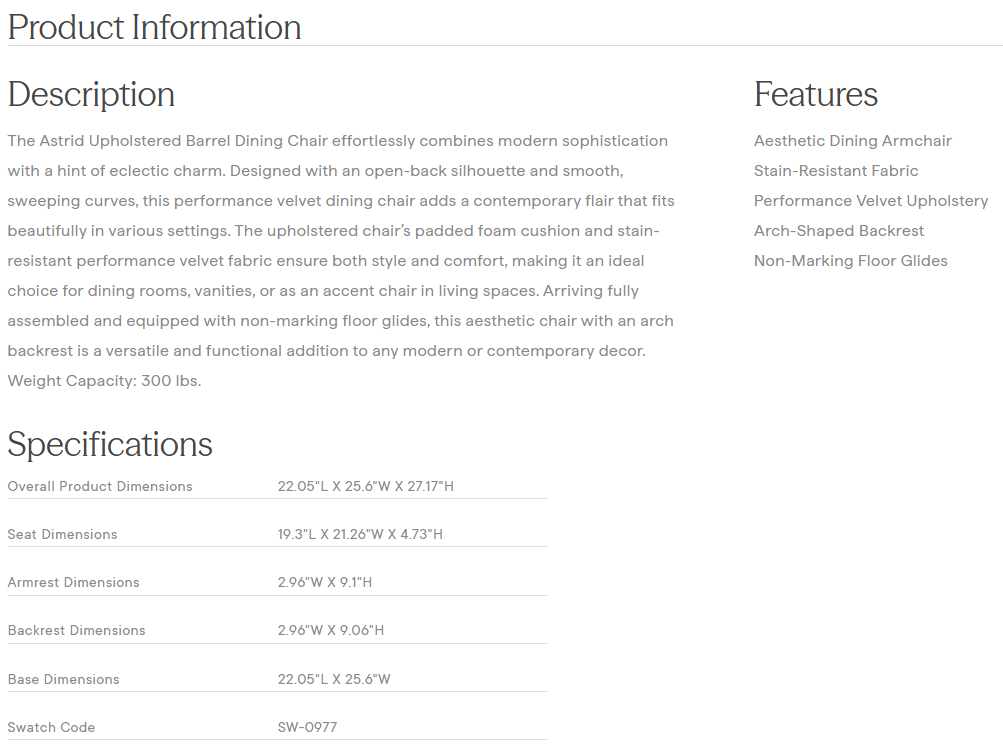Click the Specifications section heading
The height and width of the screenshot is (751, 1003).
[x=110, y=444]
